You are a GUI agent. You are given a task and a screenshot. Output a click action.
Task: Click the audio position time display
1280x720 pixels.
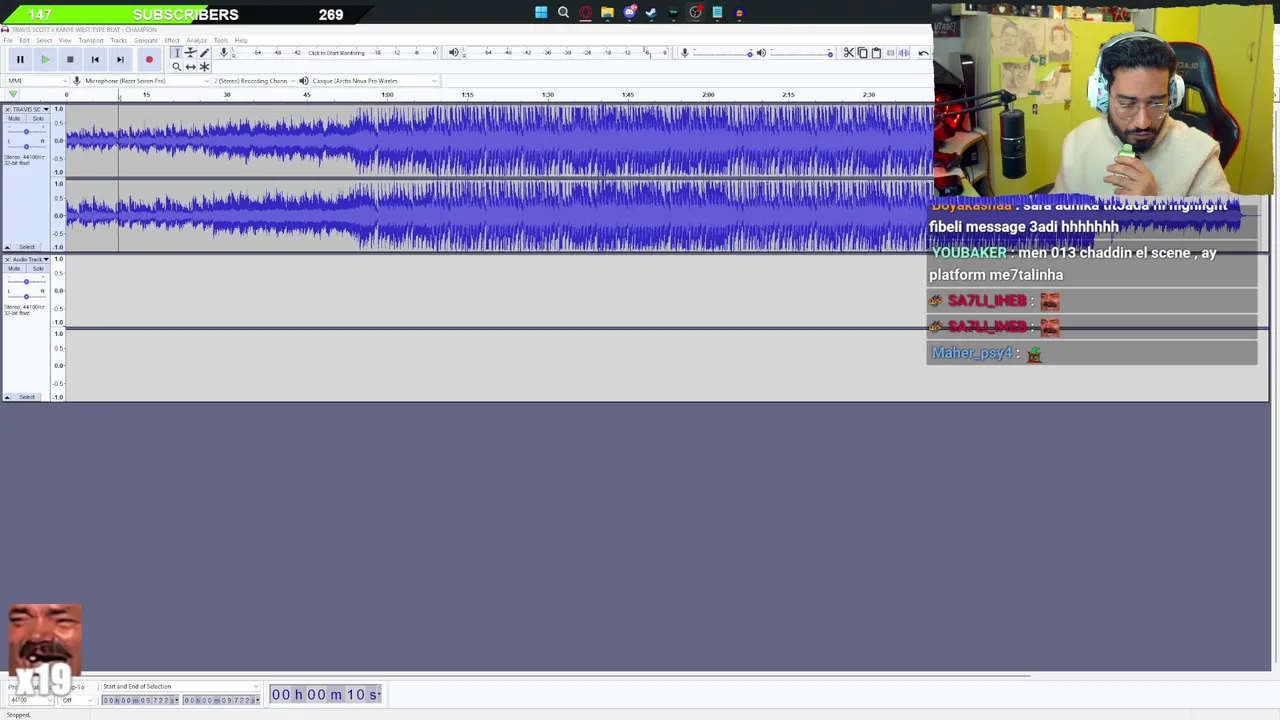click(326, 694)
